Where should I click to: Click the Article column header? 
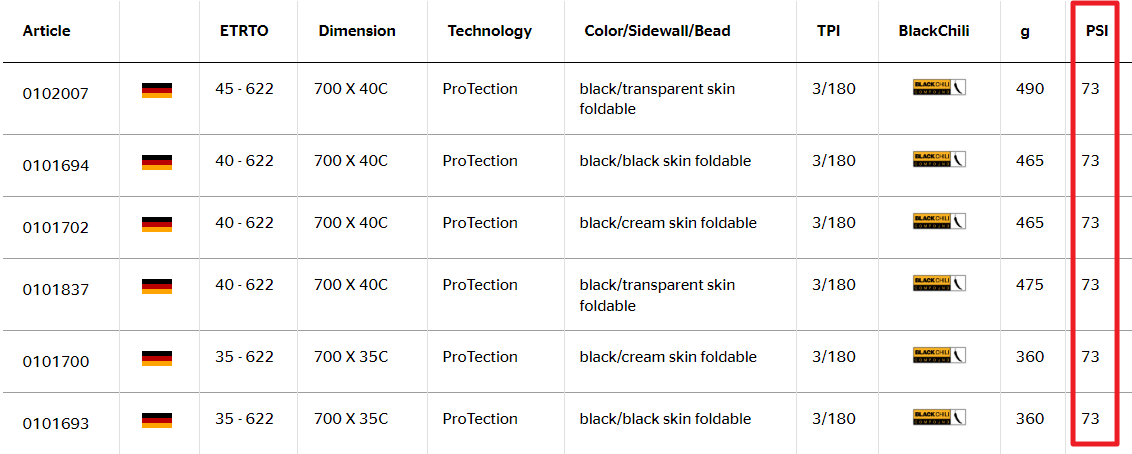47,31
